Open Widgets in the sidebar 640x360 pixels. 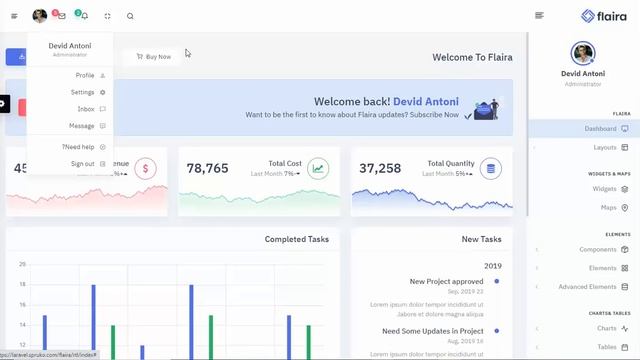(x=584, y=189)
